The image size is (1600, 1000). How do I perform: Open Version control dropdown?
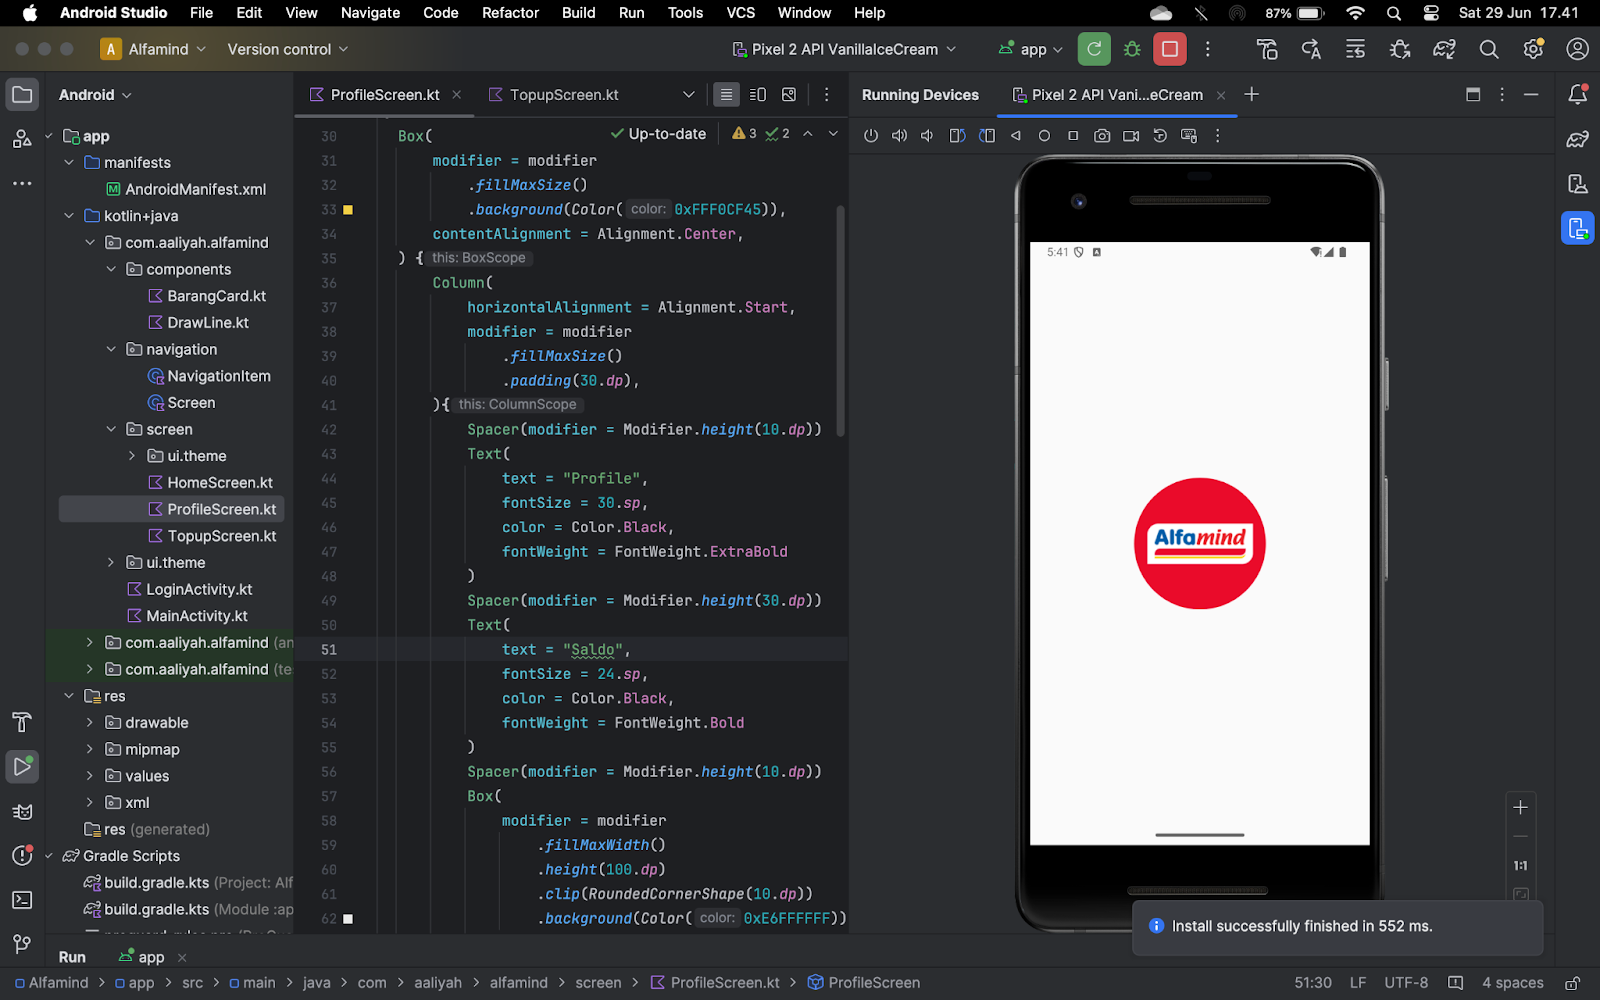288,49
